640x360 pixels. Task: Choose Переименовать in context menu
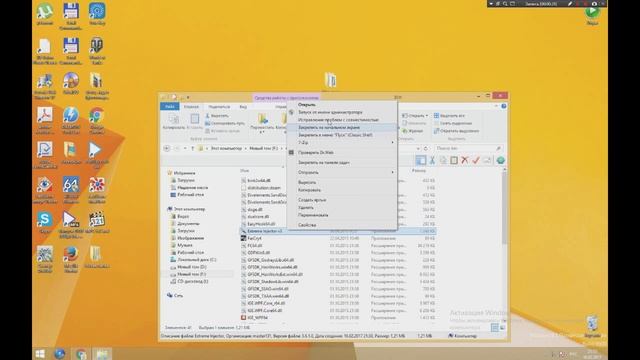point(342,215)
